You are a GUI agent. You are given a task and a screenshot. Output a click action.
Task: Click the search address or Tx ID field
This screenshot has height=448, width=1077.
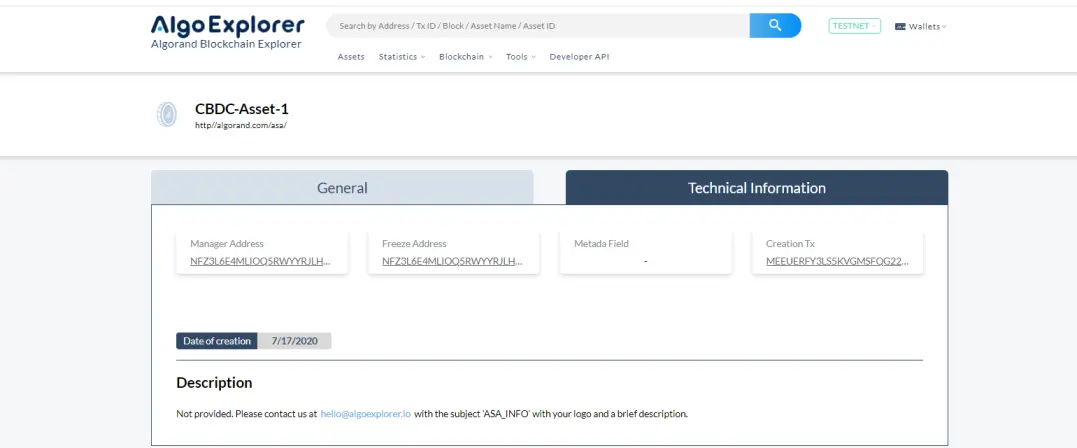(x=538, y=25)
